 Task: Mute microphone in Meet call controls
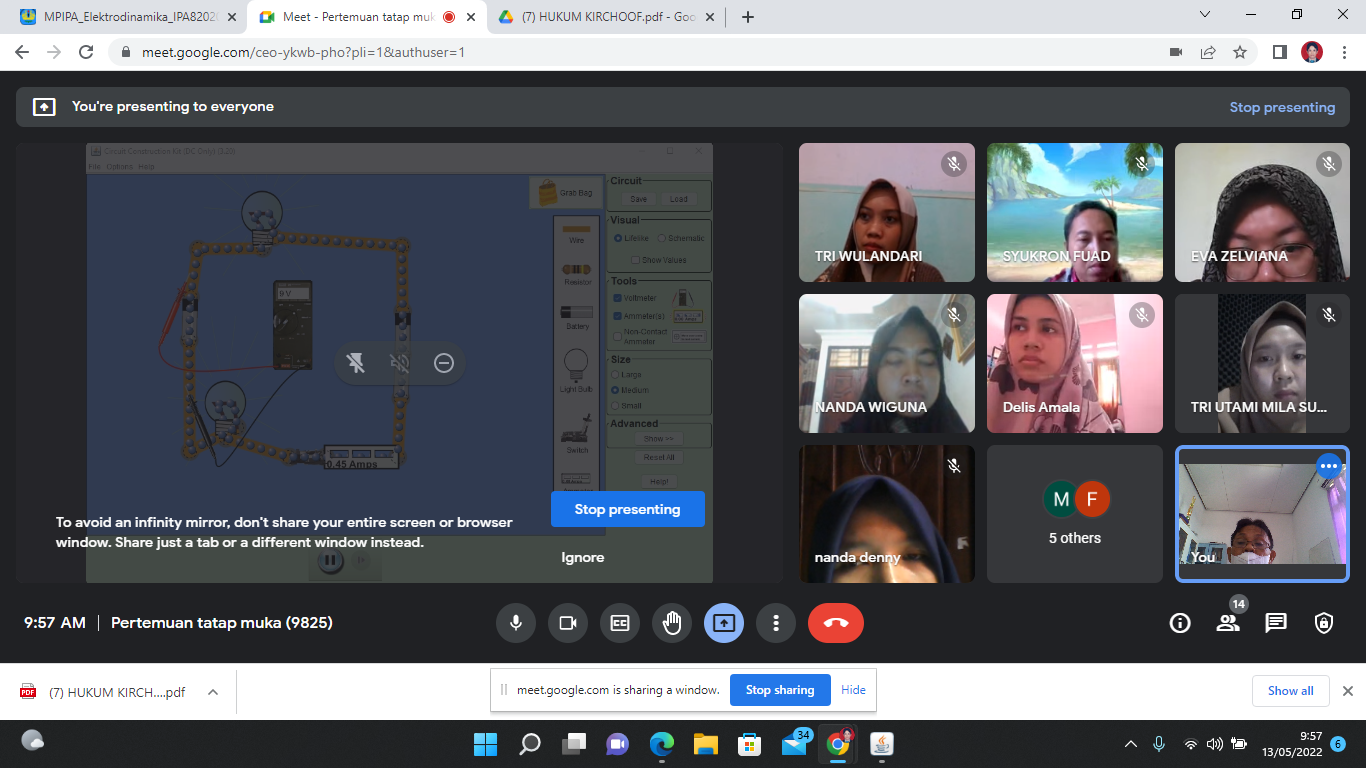(516, 623)
